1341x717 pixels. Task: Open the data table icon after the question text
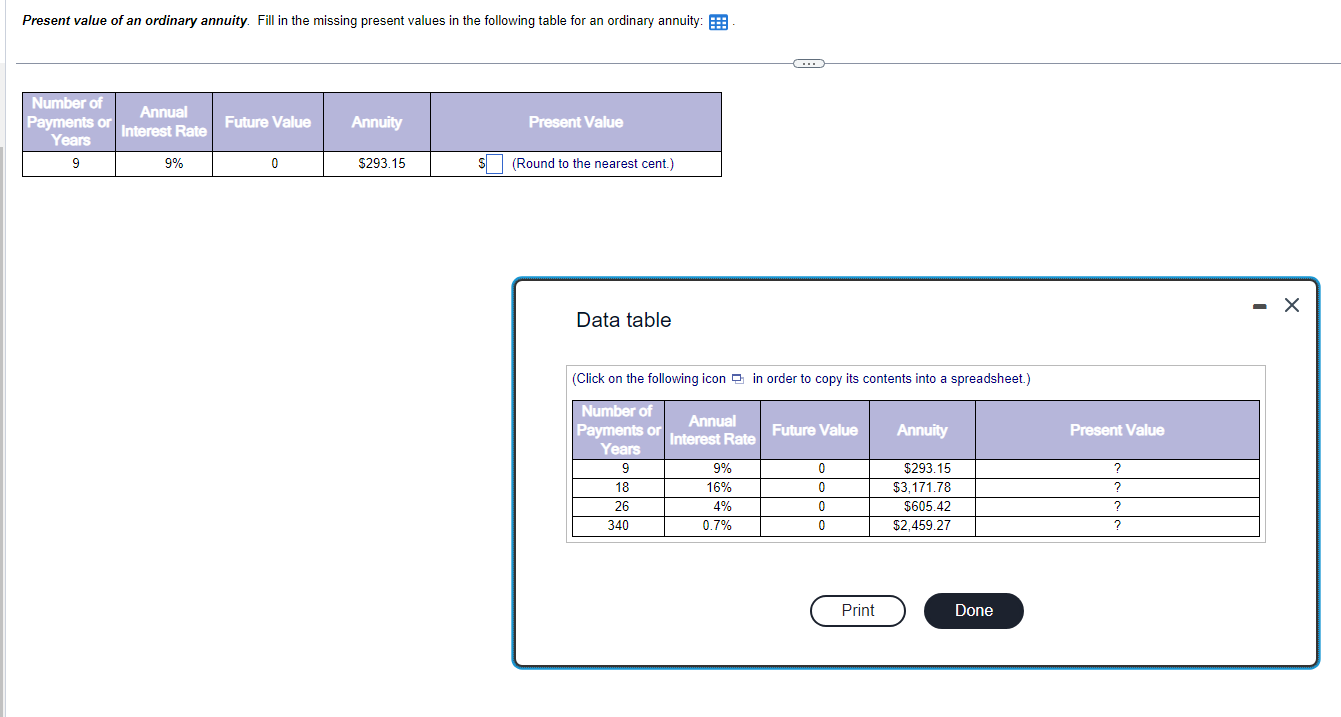pyautogui.click(x=717, y=20)
